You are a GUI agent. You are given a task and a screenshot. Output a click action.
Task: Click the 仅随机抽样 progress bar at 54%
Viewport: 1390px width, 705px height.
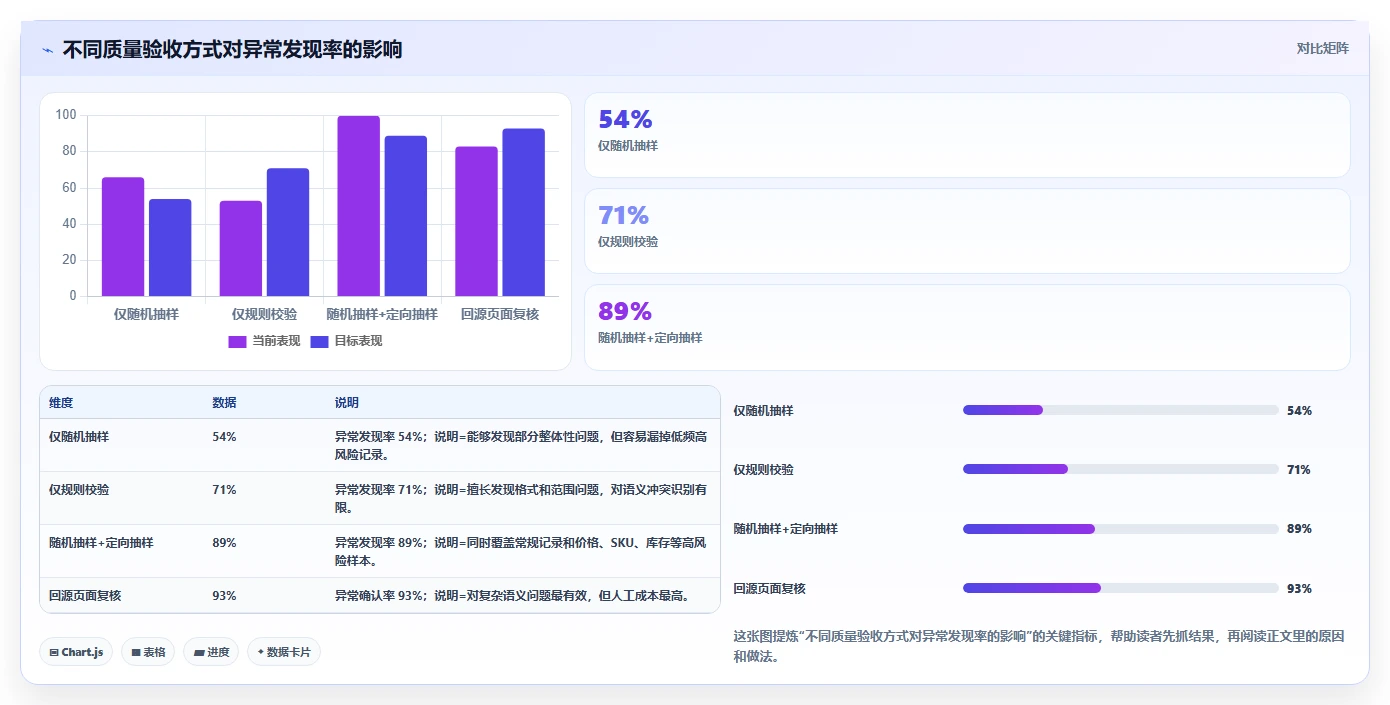tap(1121, 410)
